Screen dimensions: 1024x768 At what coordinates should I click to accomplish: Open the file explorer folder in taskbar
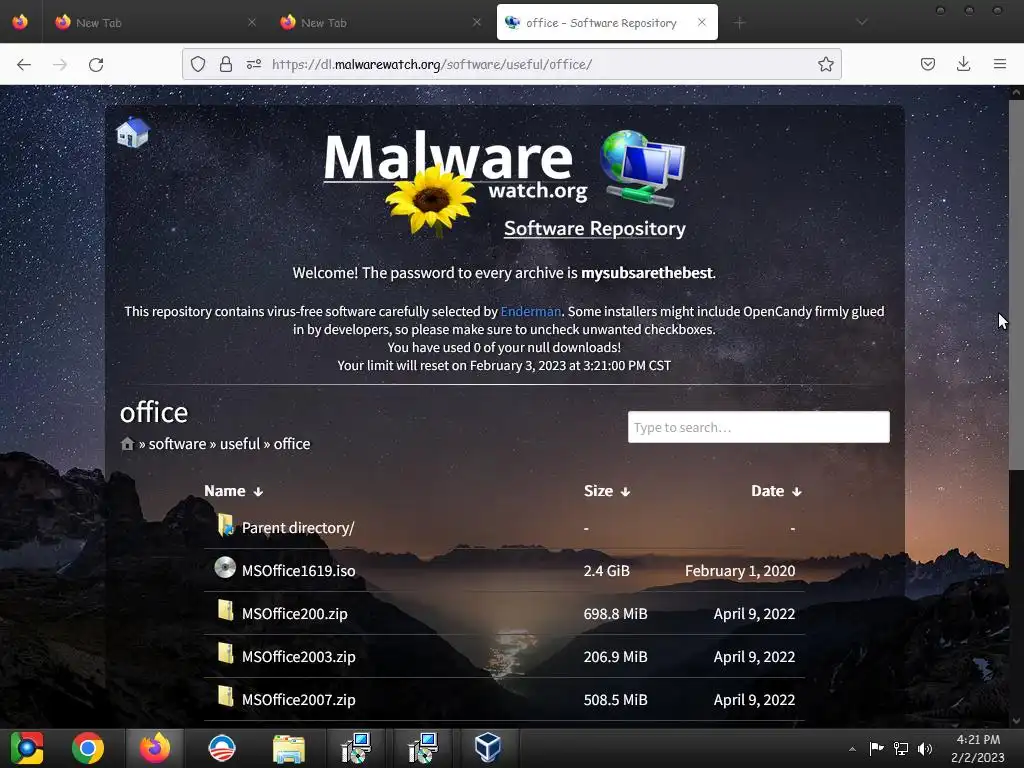288,748
